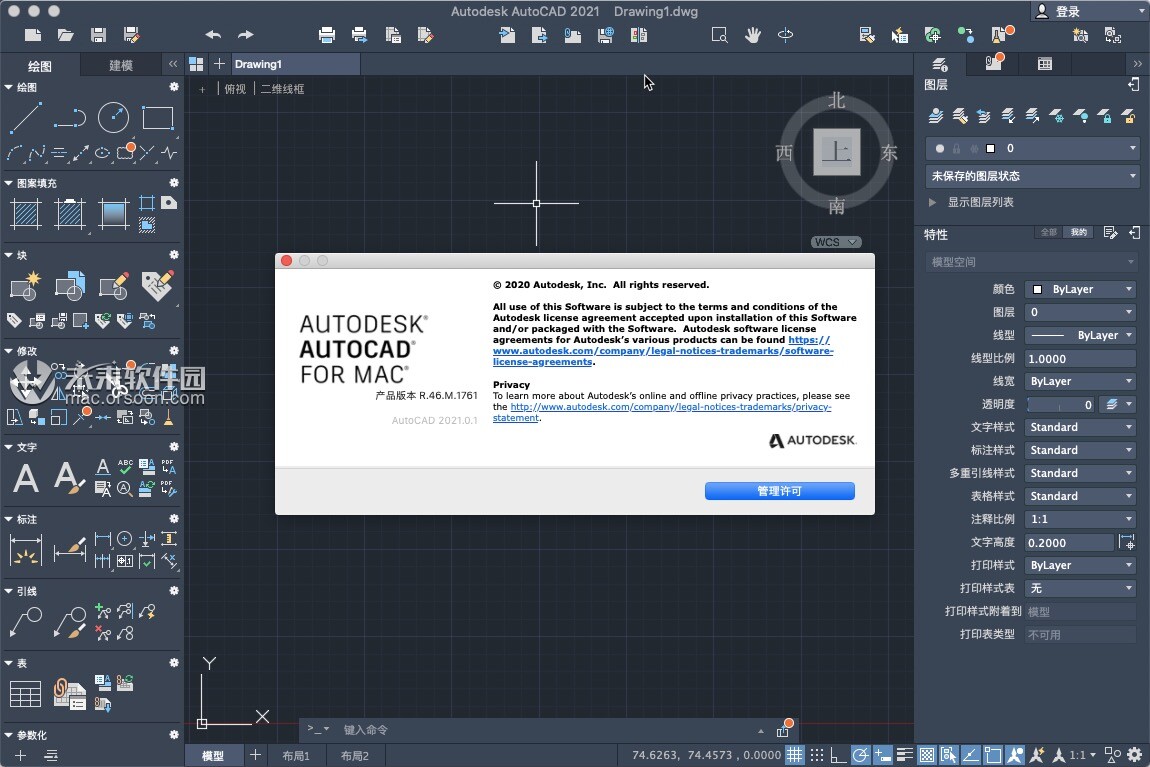
Task: Switch to the 绘图 tab
Action: pyautogui.click(x=40, y=65)
